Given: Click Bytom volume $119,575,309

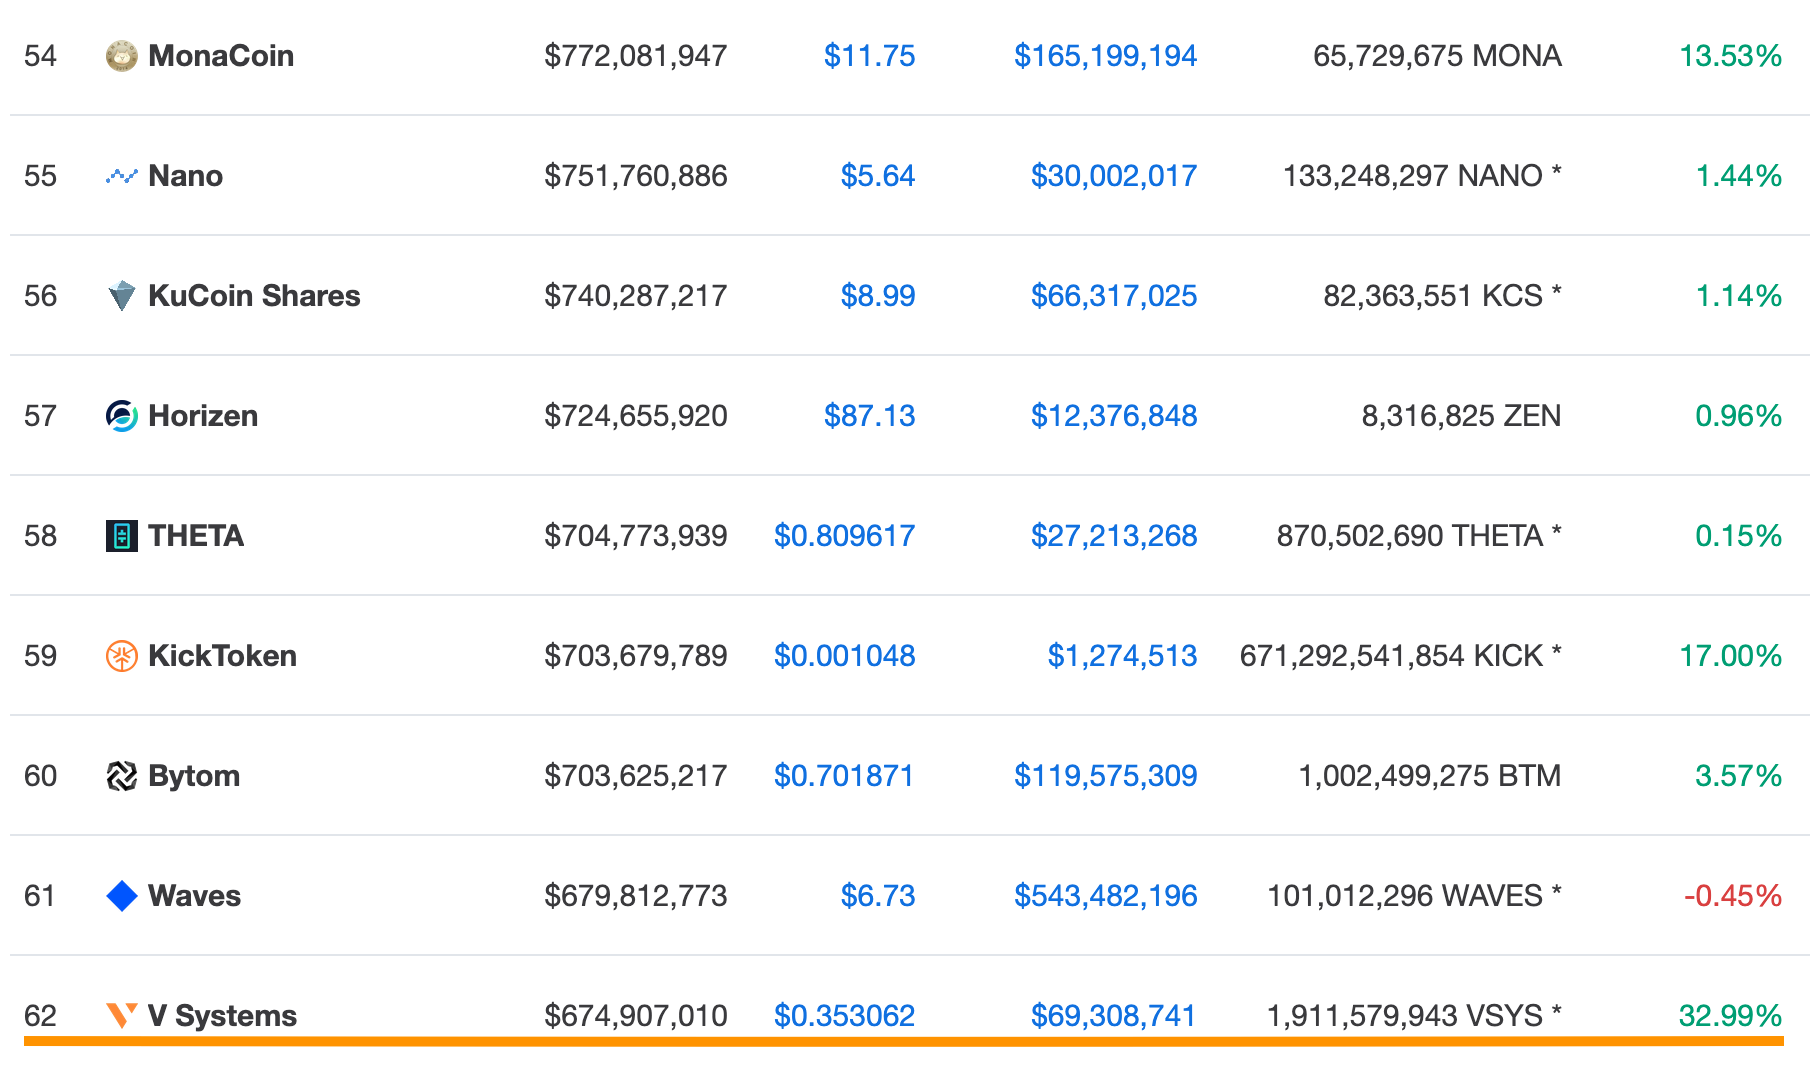Looking at the screenshot, I should pyautogui.click(x=1106, y=776).
